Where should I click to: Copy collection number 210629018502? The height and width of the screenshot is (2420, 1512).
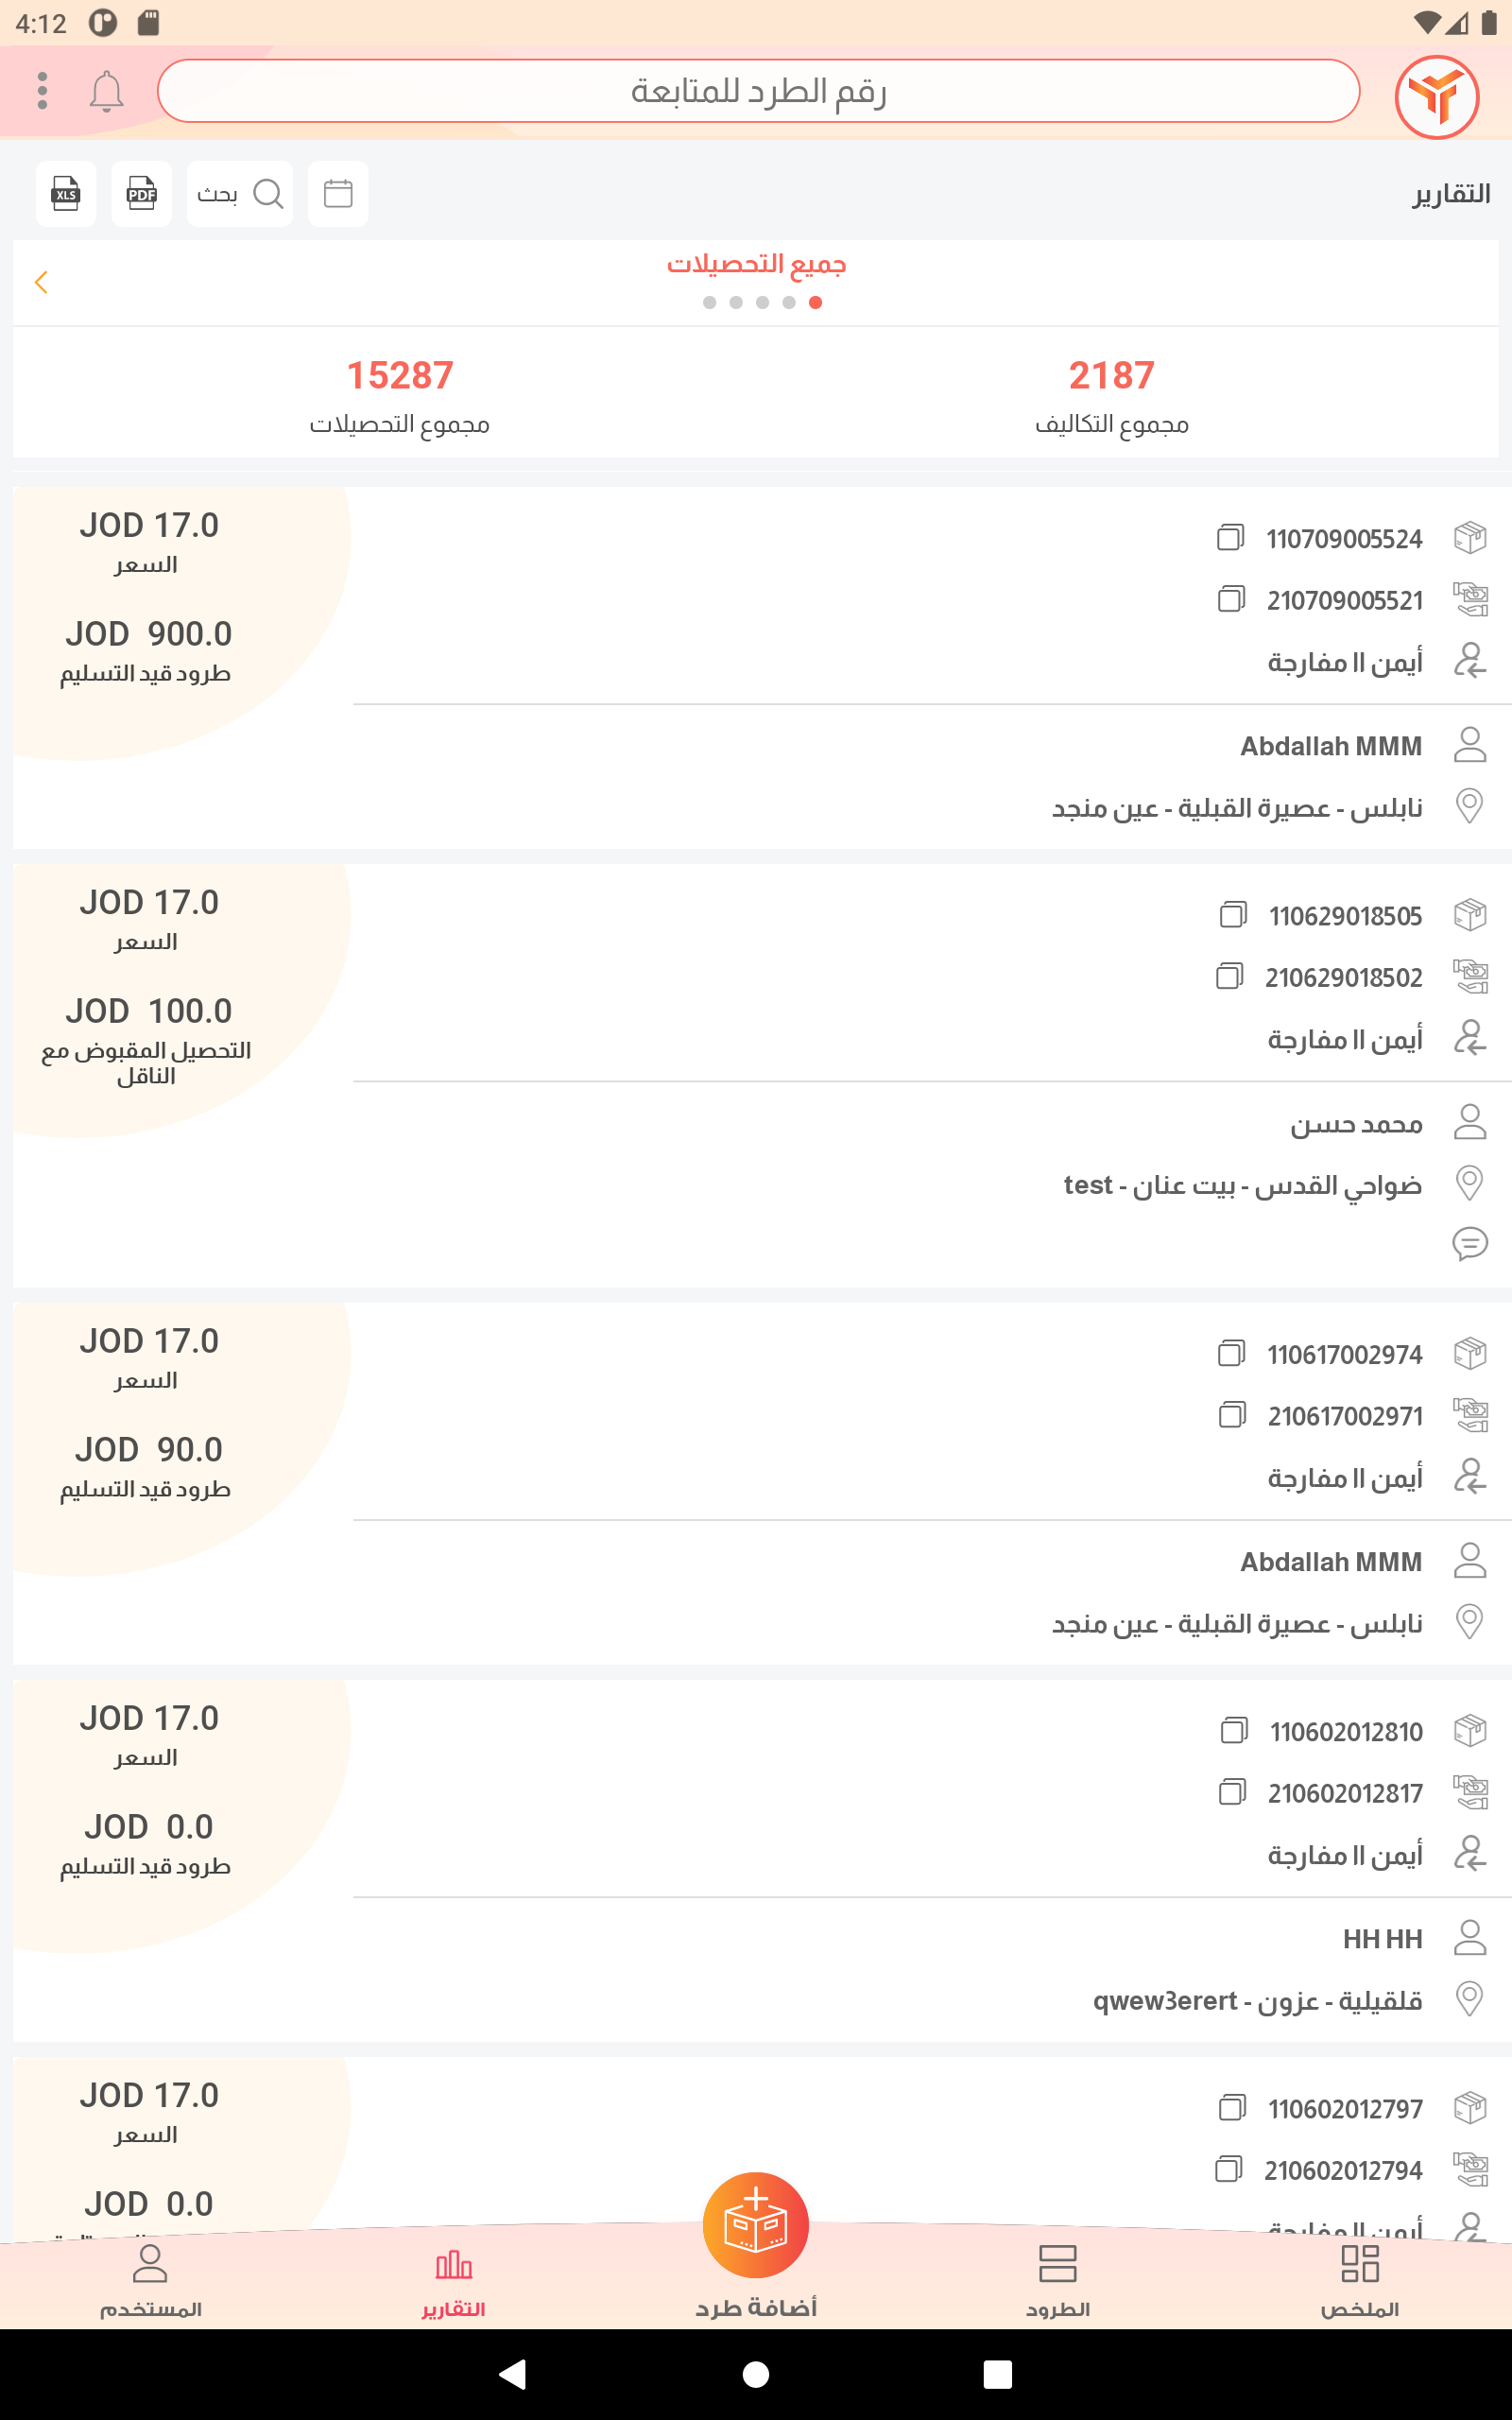(1229, 976)
